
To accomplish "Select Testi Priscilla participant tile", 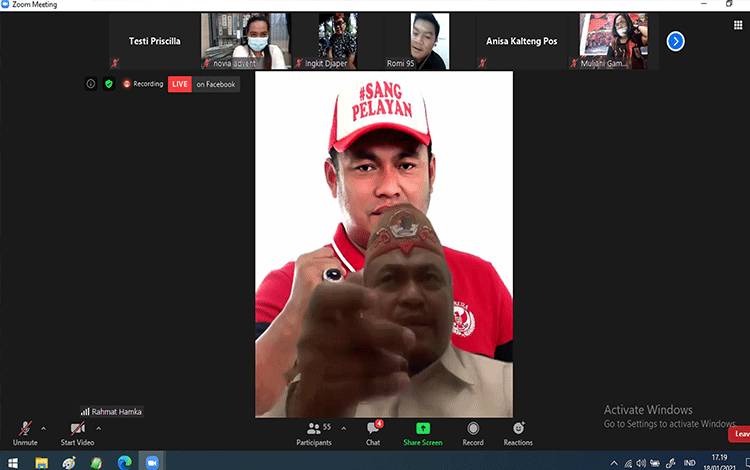I will point(154,41).
